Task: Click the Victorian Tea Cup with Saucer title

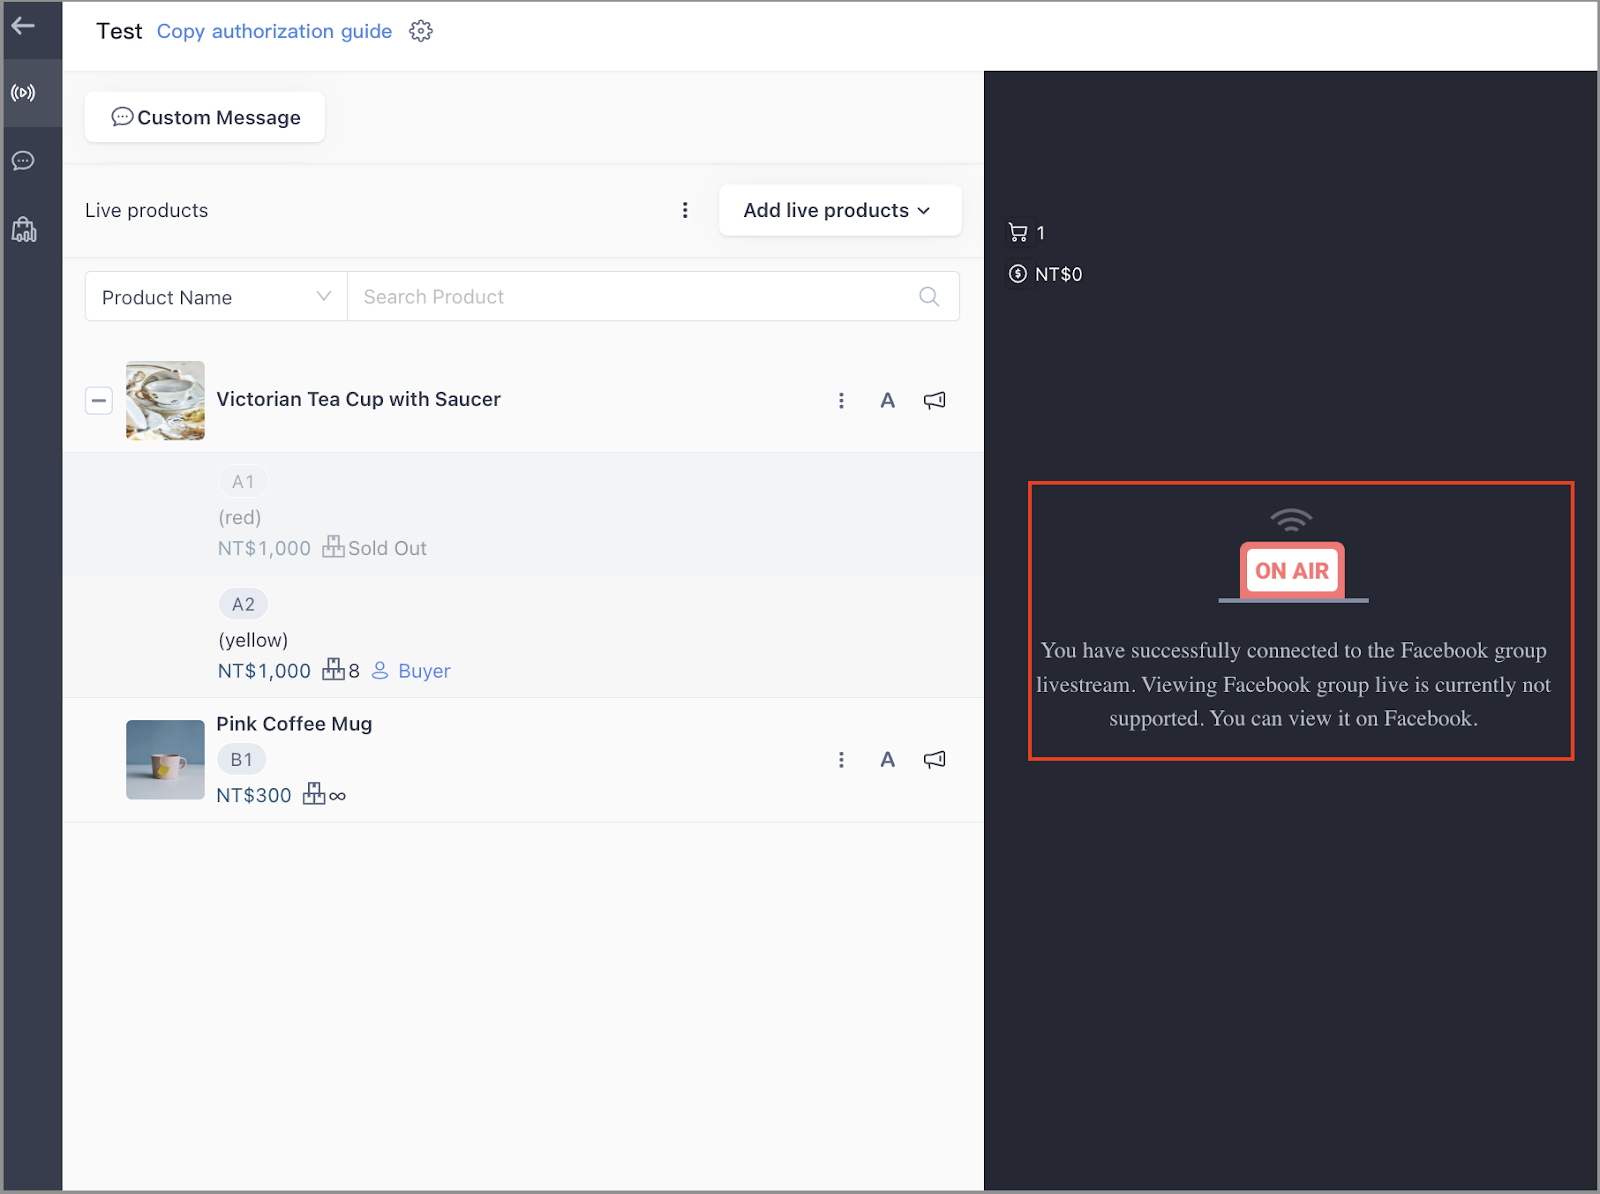Action: 358,399
